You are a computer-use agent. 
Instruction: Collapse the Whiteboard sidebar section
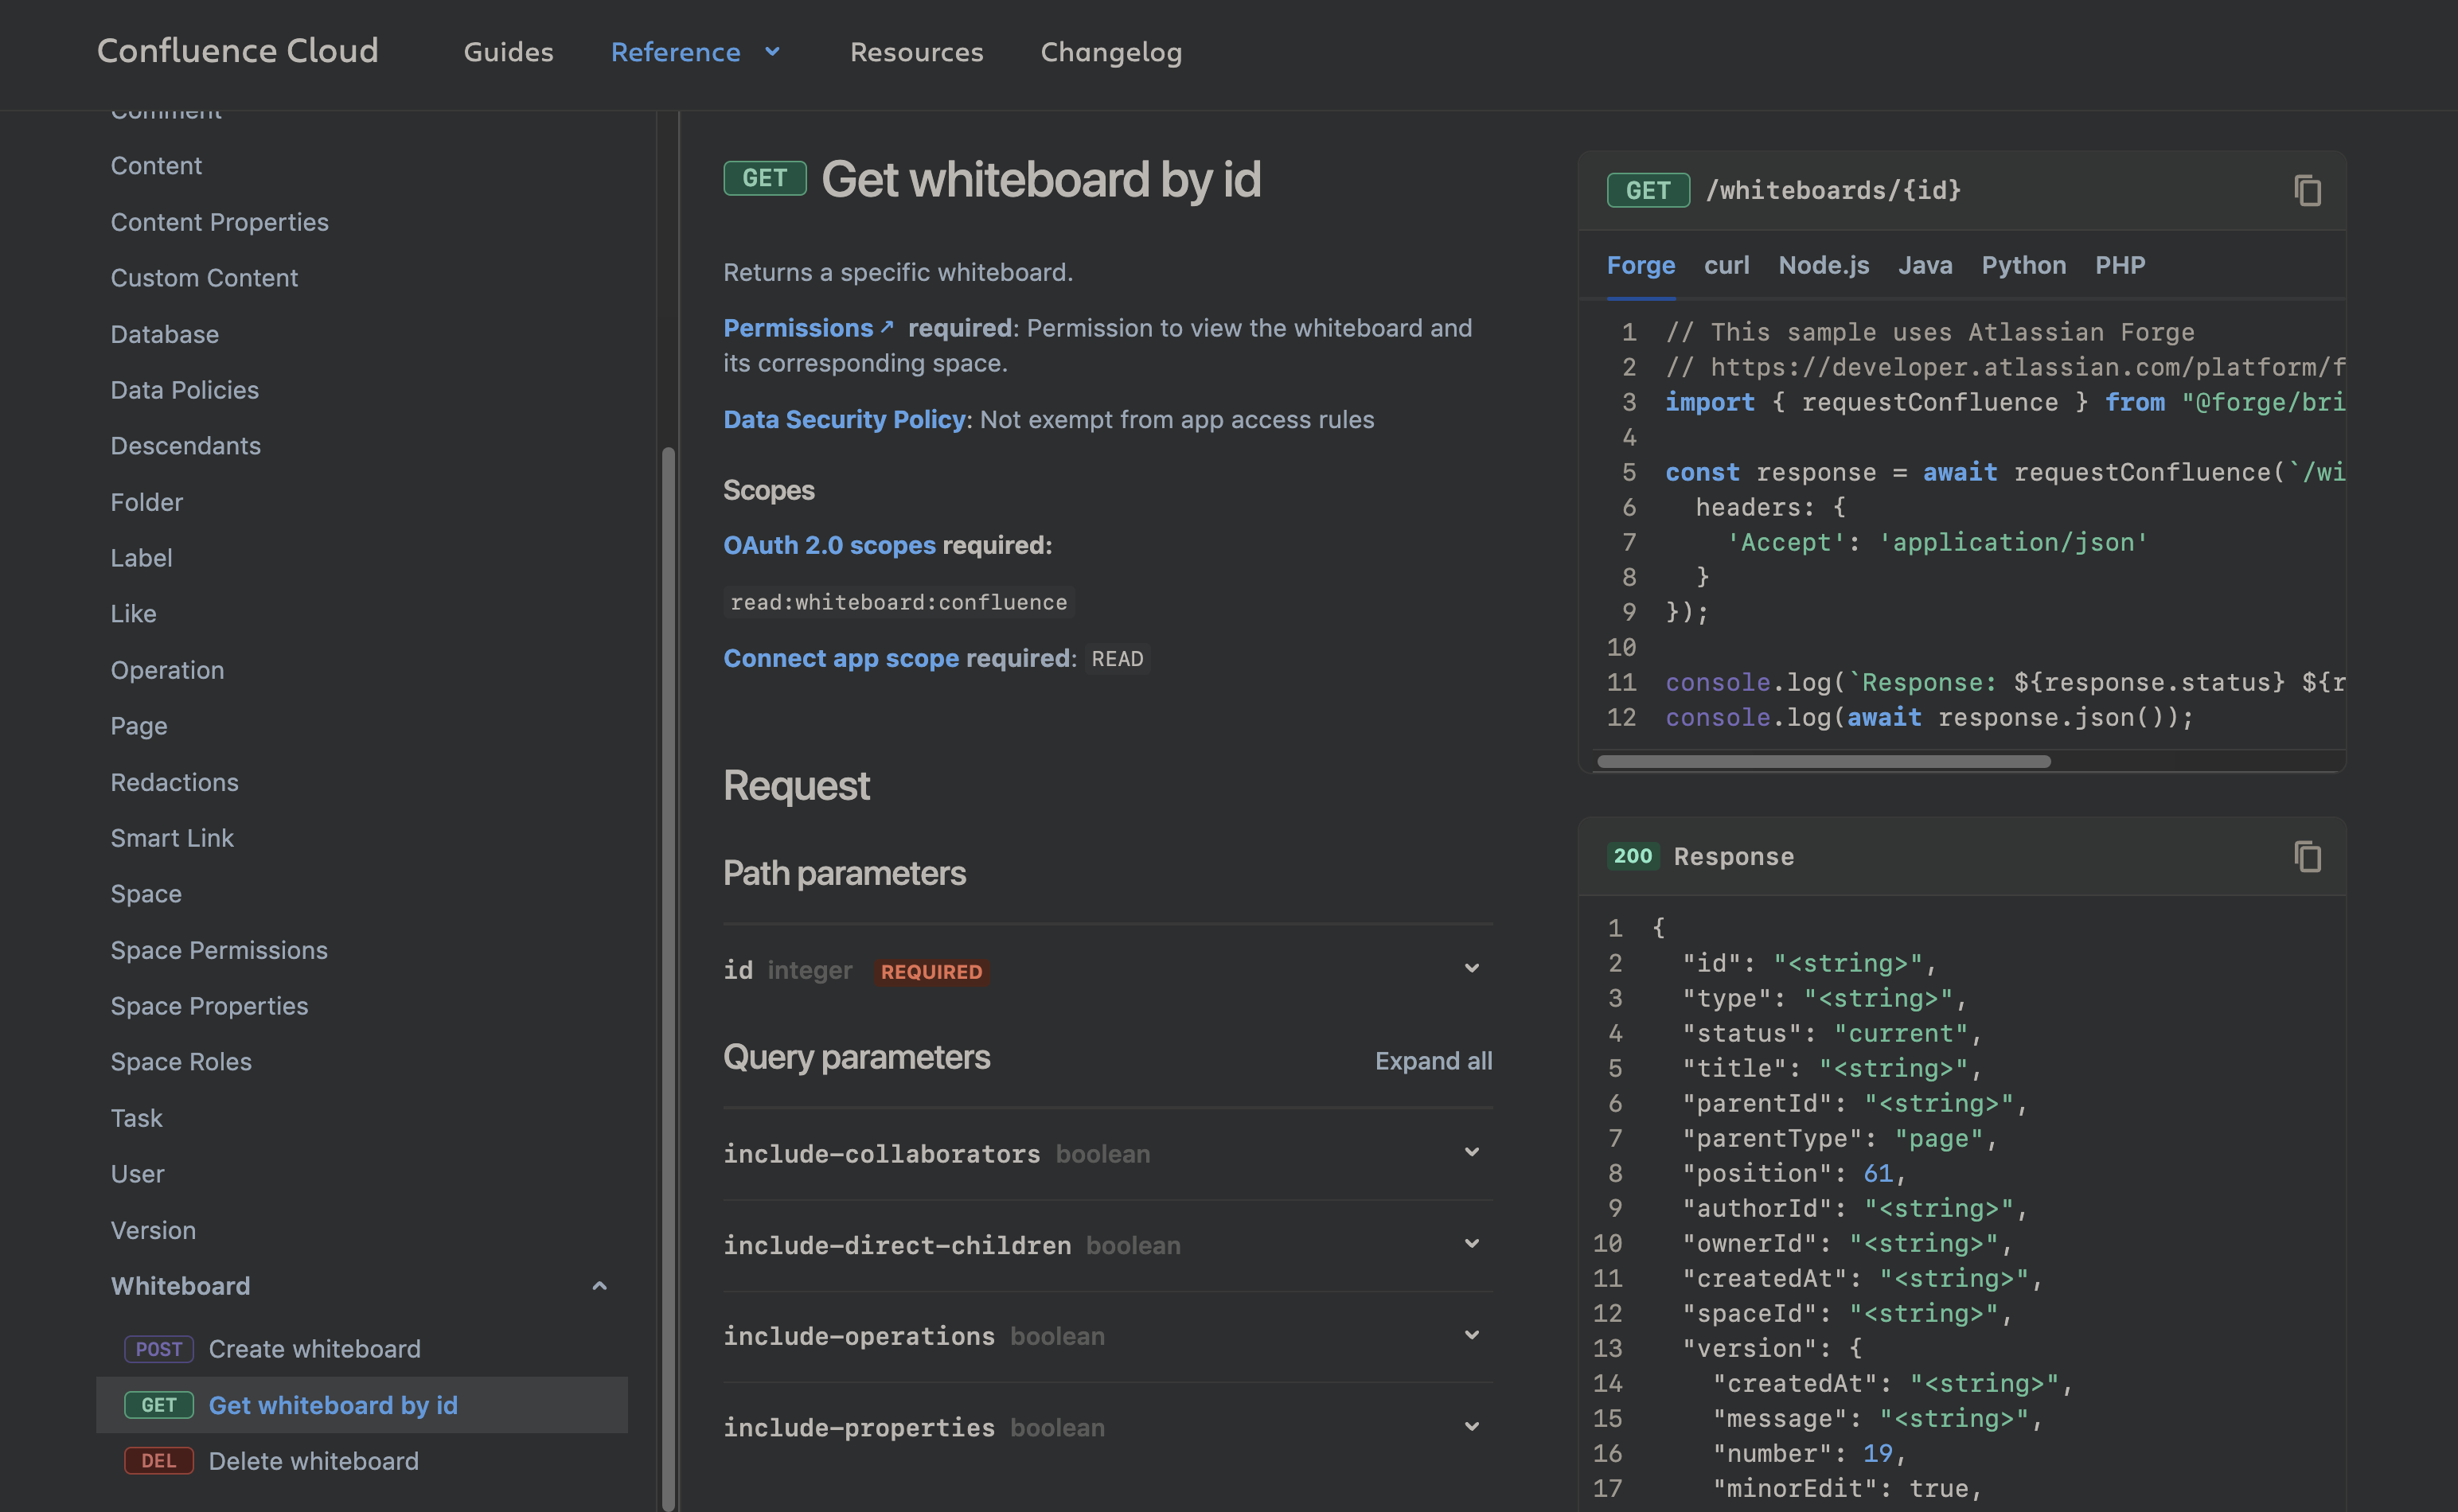(x=600, y=1286)
